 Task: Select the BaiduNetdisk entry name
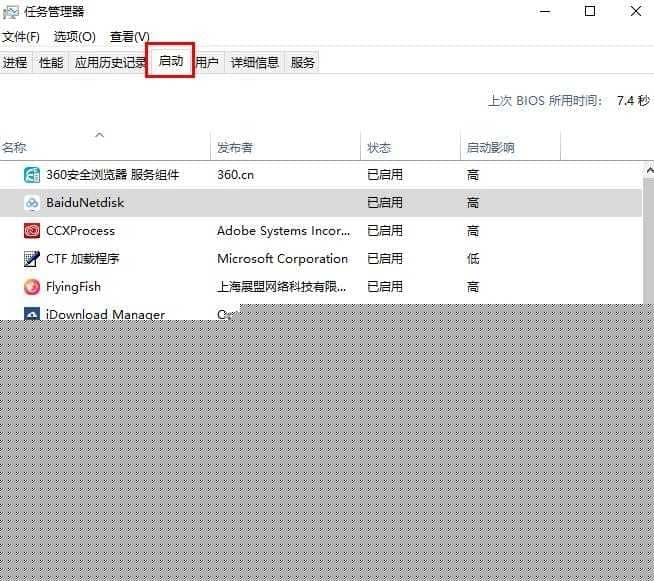pyautogui.click(x=85, y=203)
